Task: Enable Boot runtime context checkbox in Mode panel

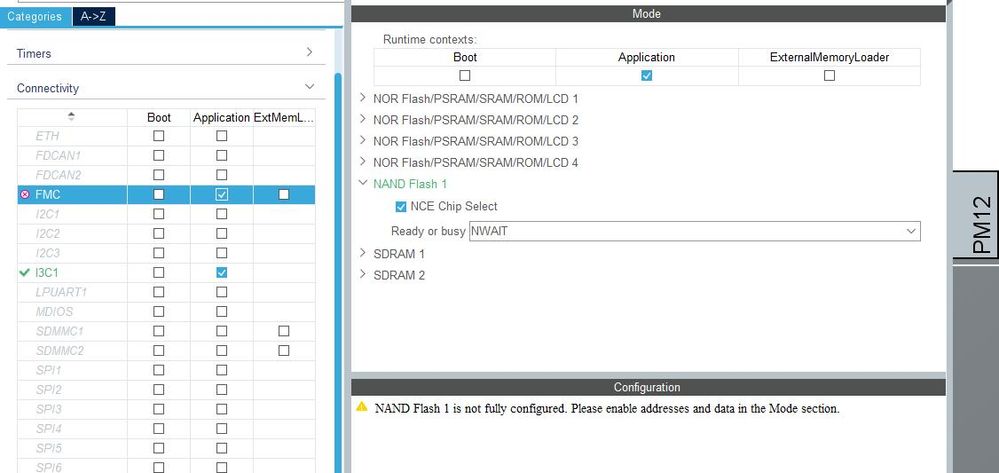Action: coord(464,75)
